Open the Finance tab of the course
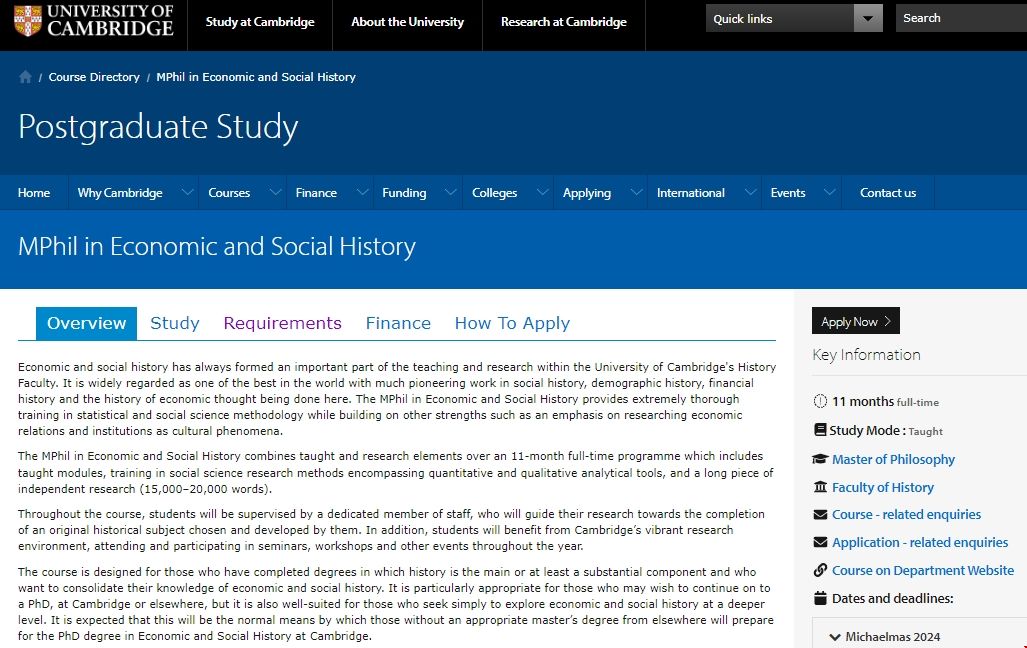Viewport: 1027px width, 648px height. click(x=398, y=323)
